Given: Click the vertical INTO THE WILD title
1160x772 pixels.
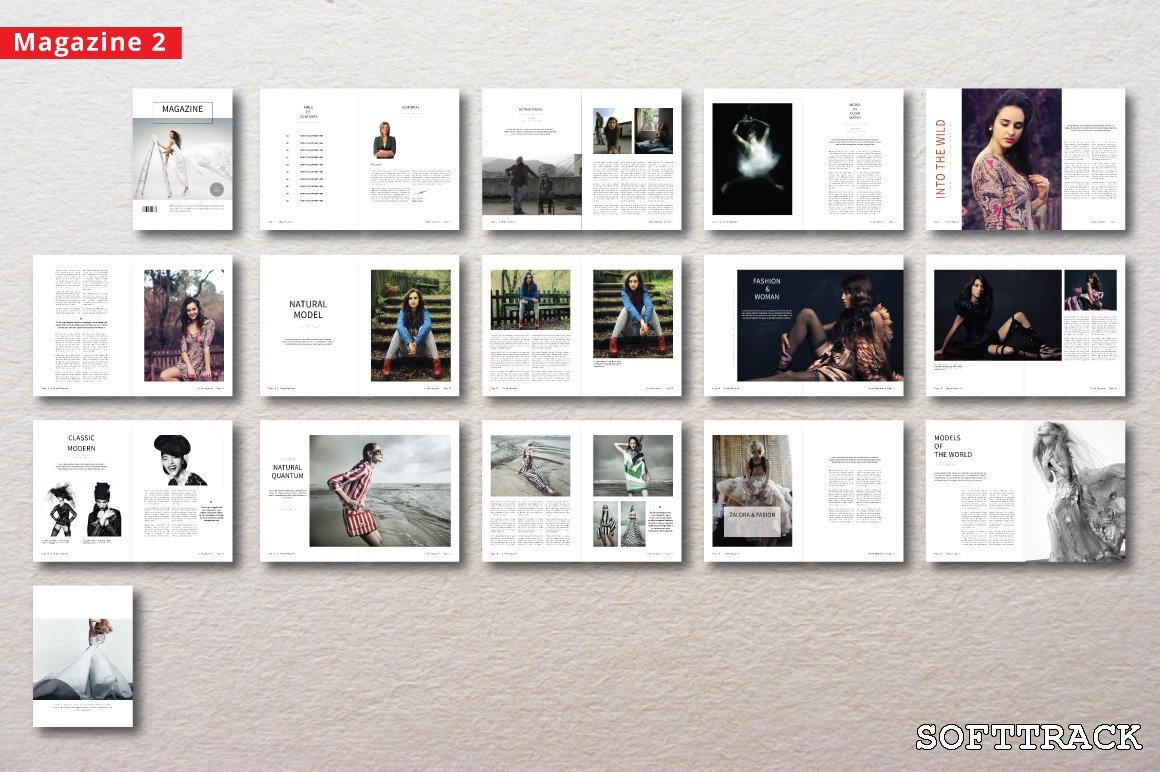Looking at the screenshot, I should [941, 159].
